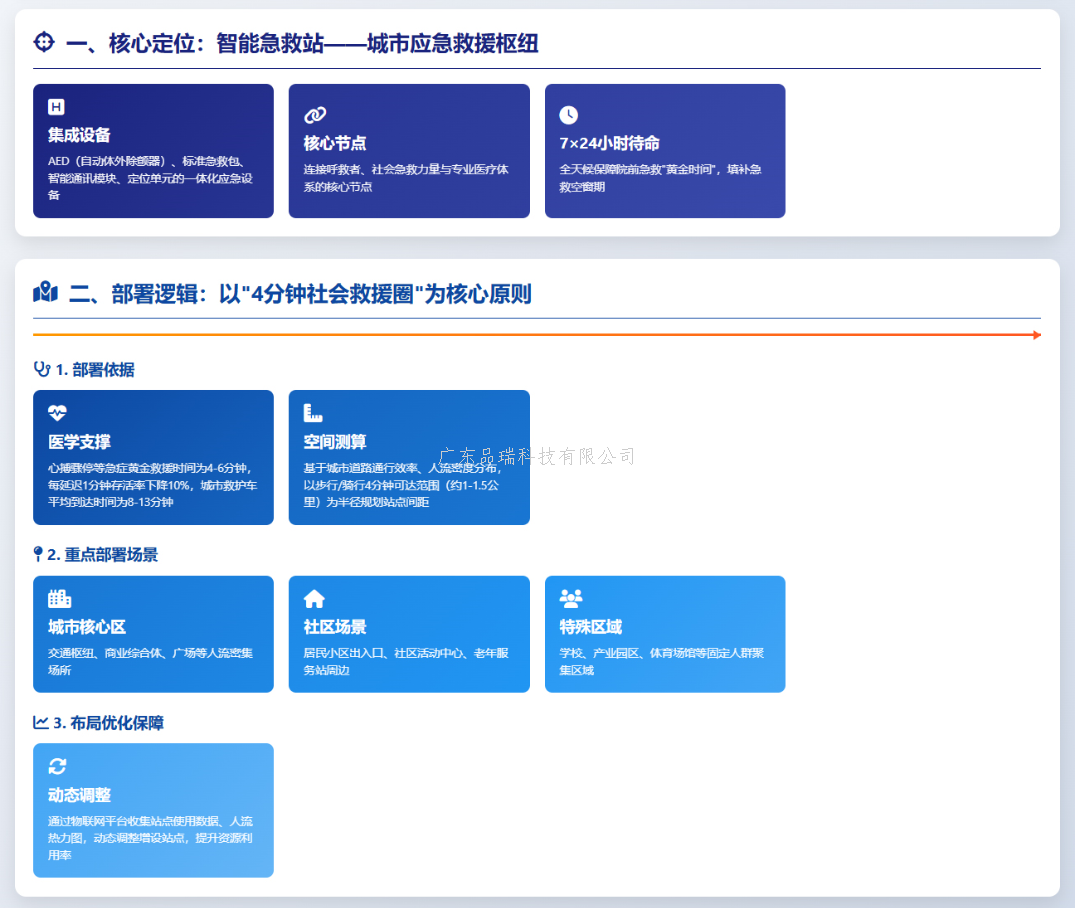Click the clock icon above 7×24小时待命
This screenshot has width=1075, height=908.
click(x=568, y=115)
